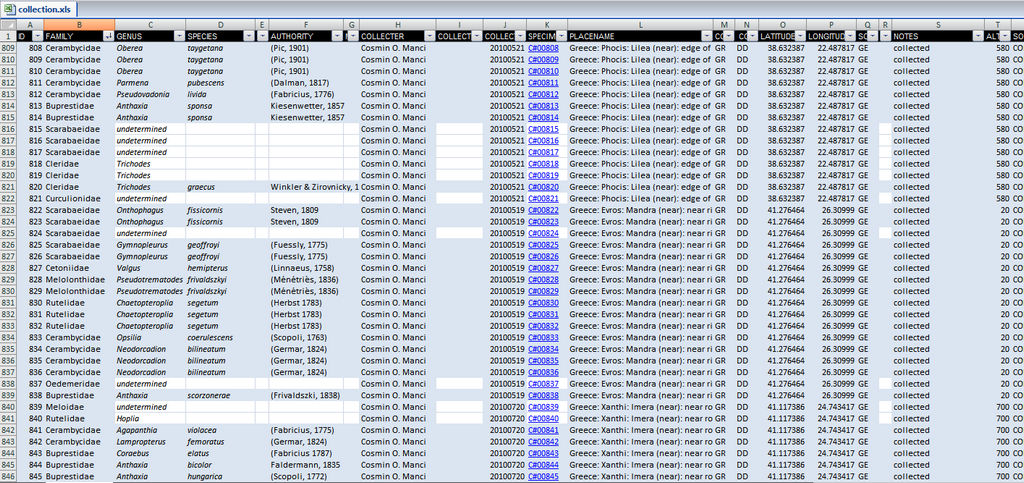Open the sorted FAMILY filter button
1024x483 pixels.
pyautogui.click(x=108, y=36)
